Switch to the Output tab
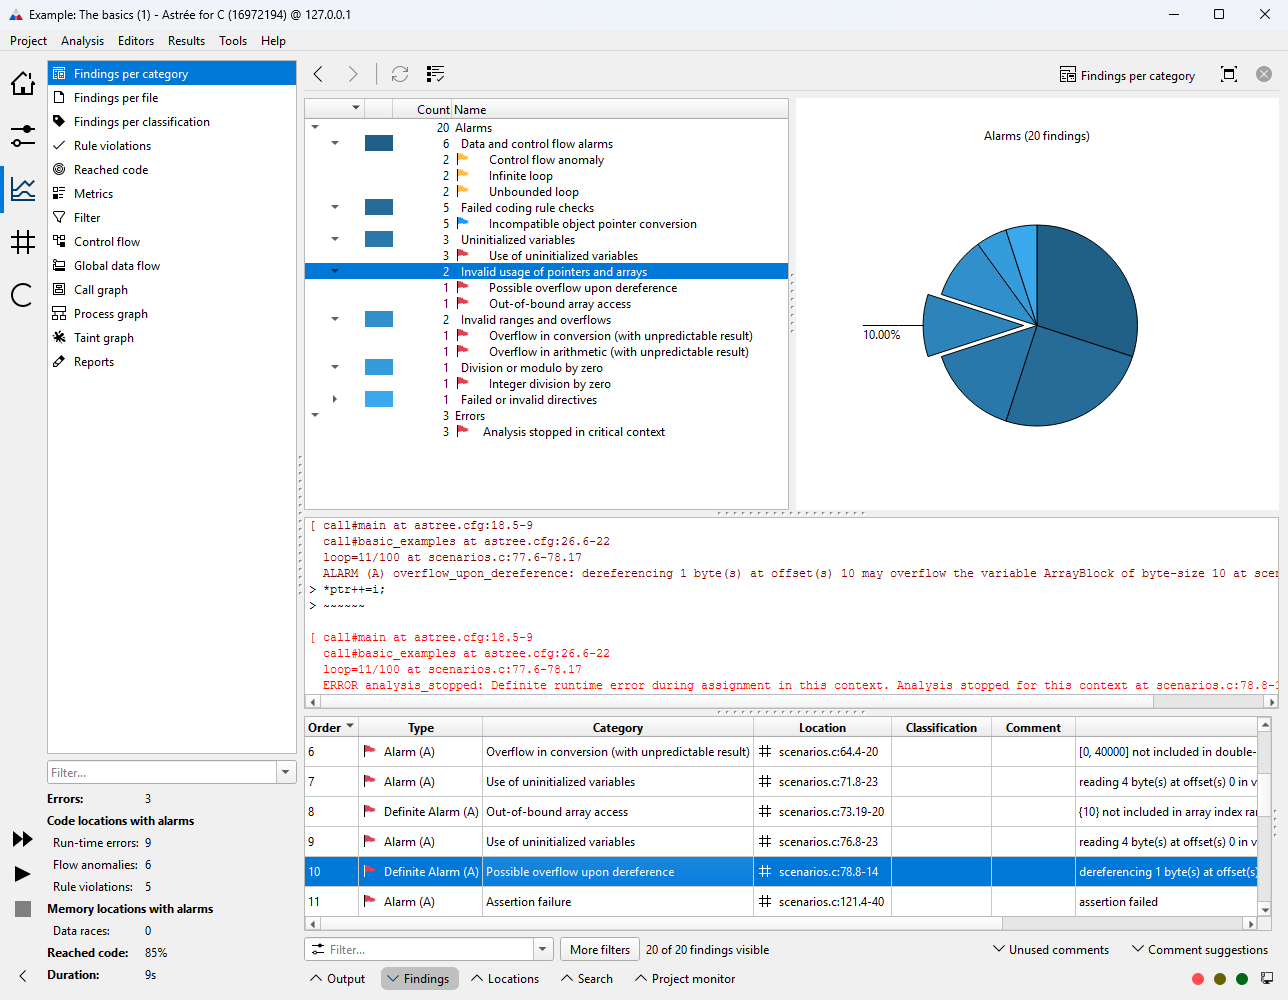This screenshot has width=1288, height=1000. coord(337,978)
